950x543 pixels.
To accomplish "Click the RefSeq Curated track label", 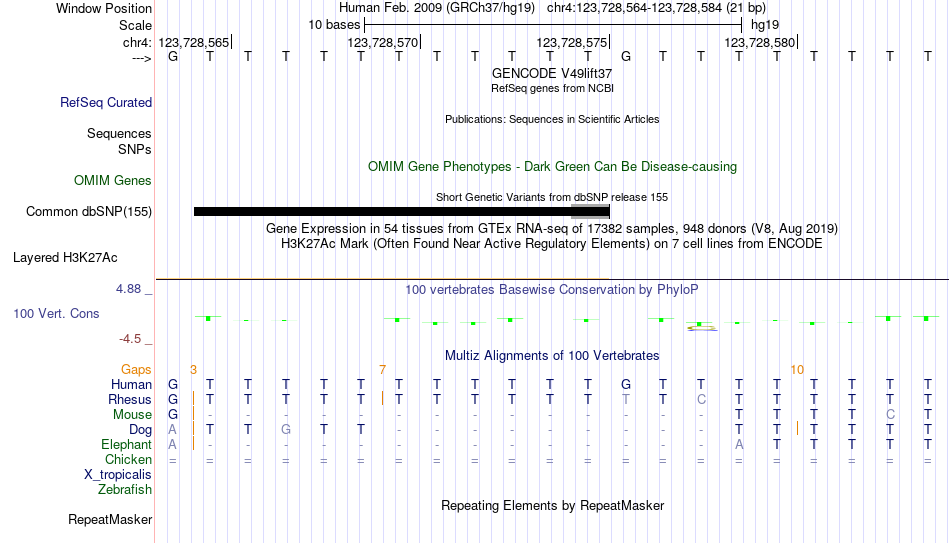I will (105, 102).
